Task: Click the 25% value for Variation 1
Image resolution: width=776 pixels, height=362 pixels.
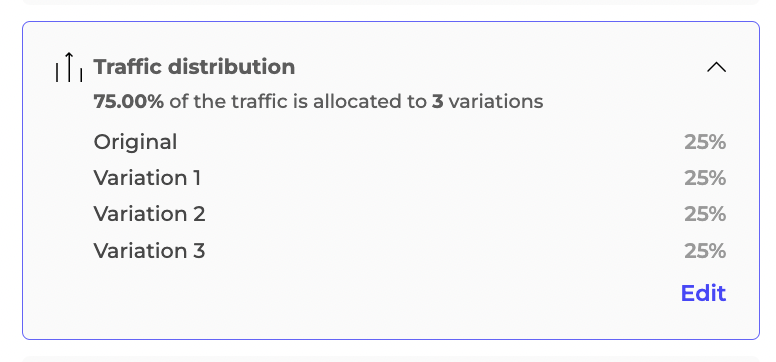Action: pyautogui.click(x=705, y=178)
